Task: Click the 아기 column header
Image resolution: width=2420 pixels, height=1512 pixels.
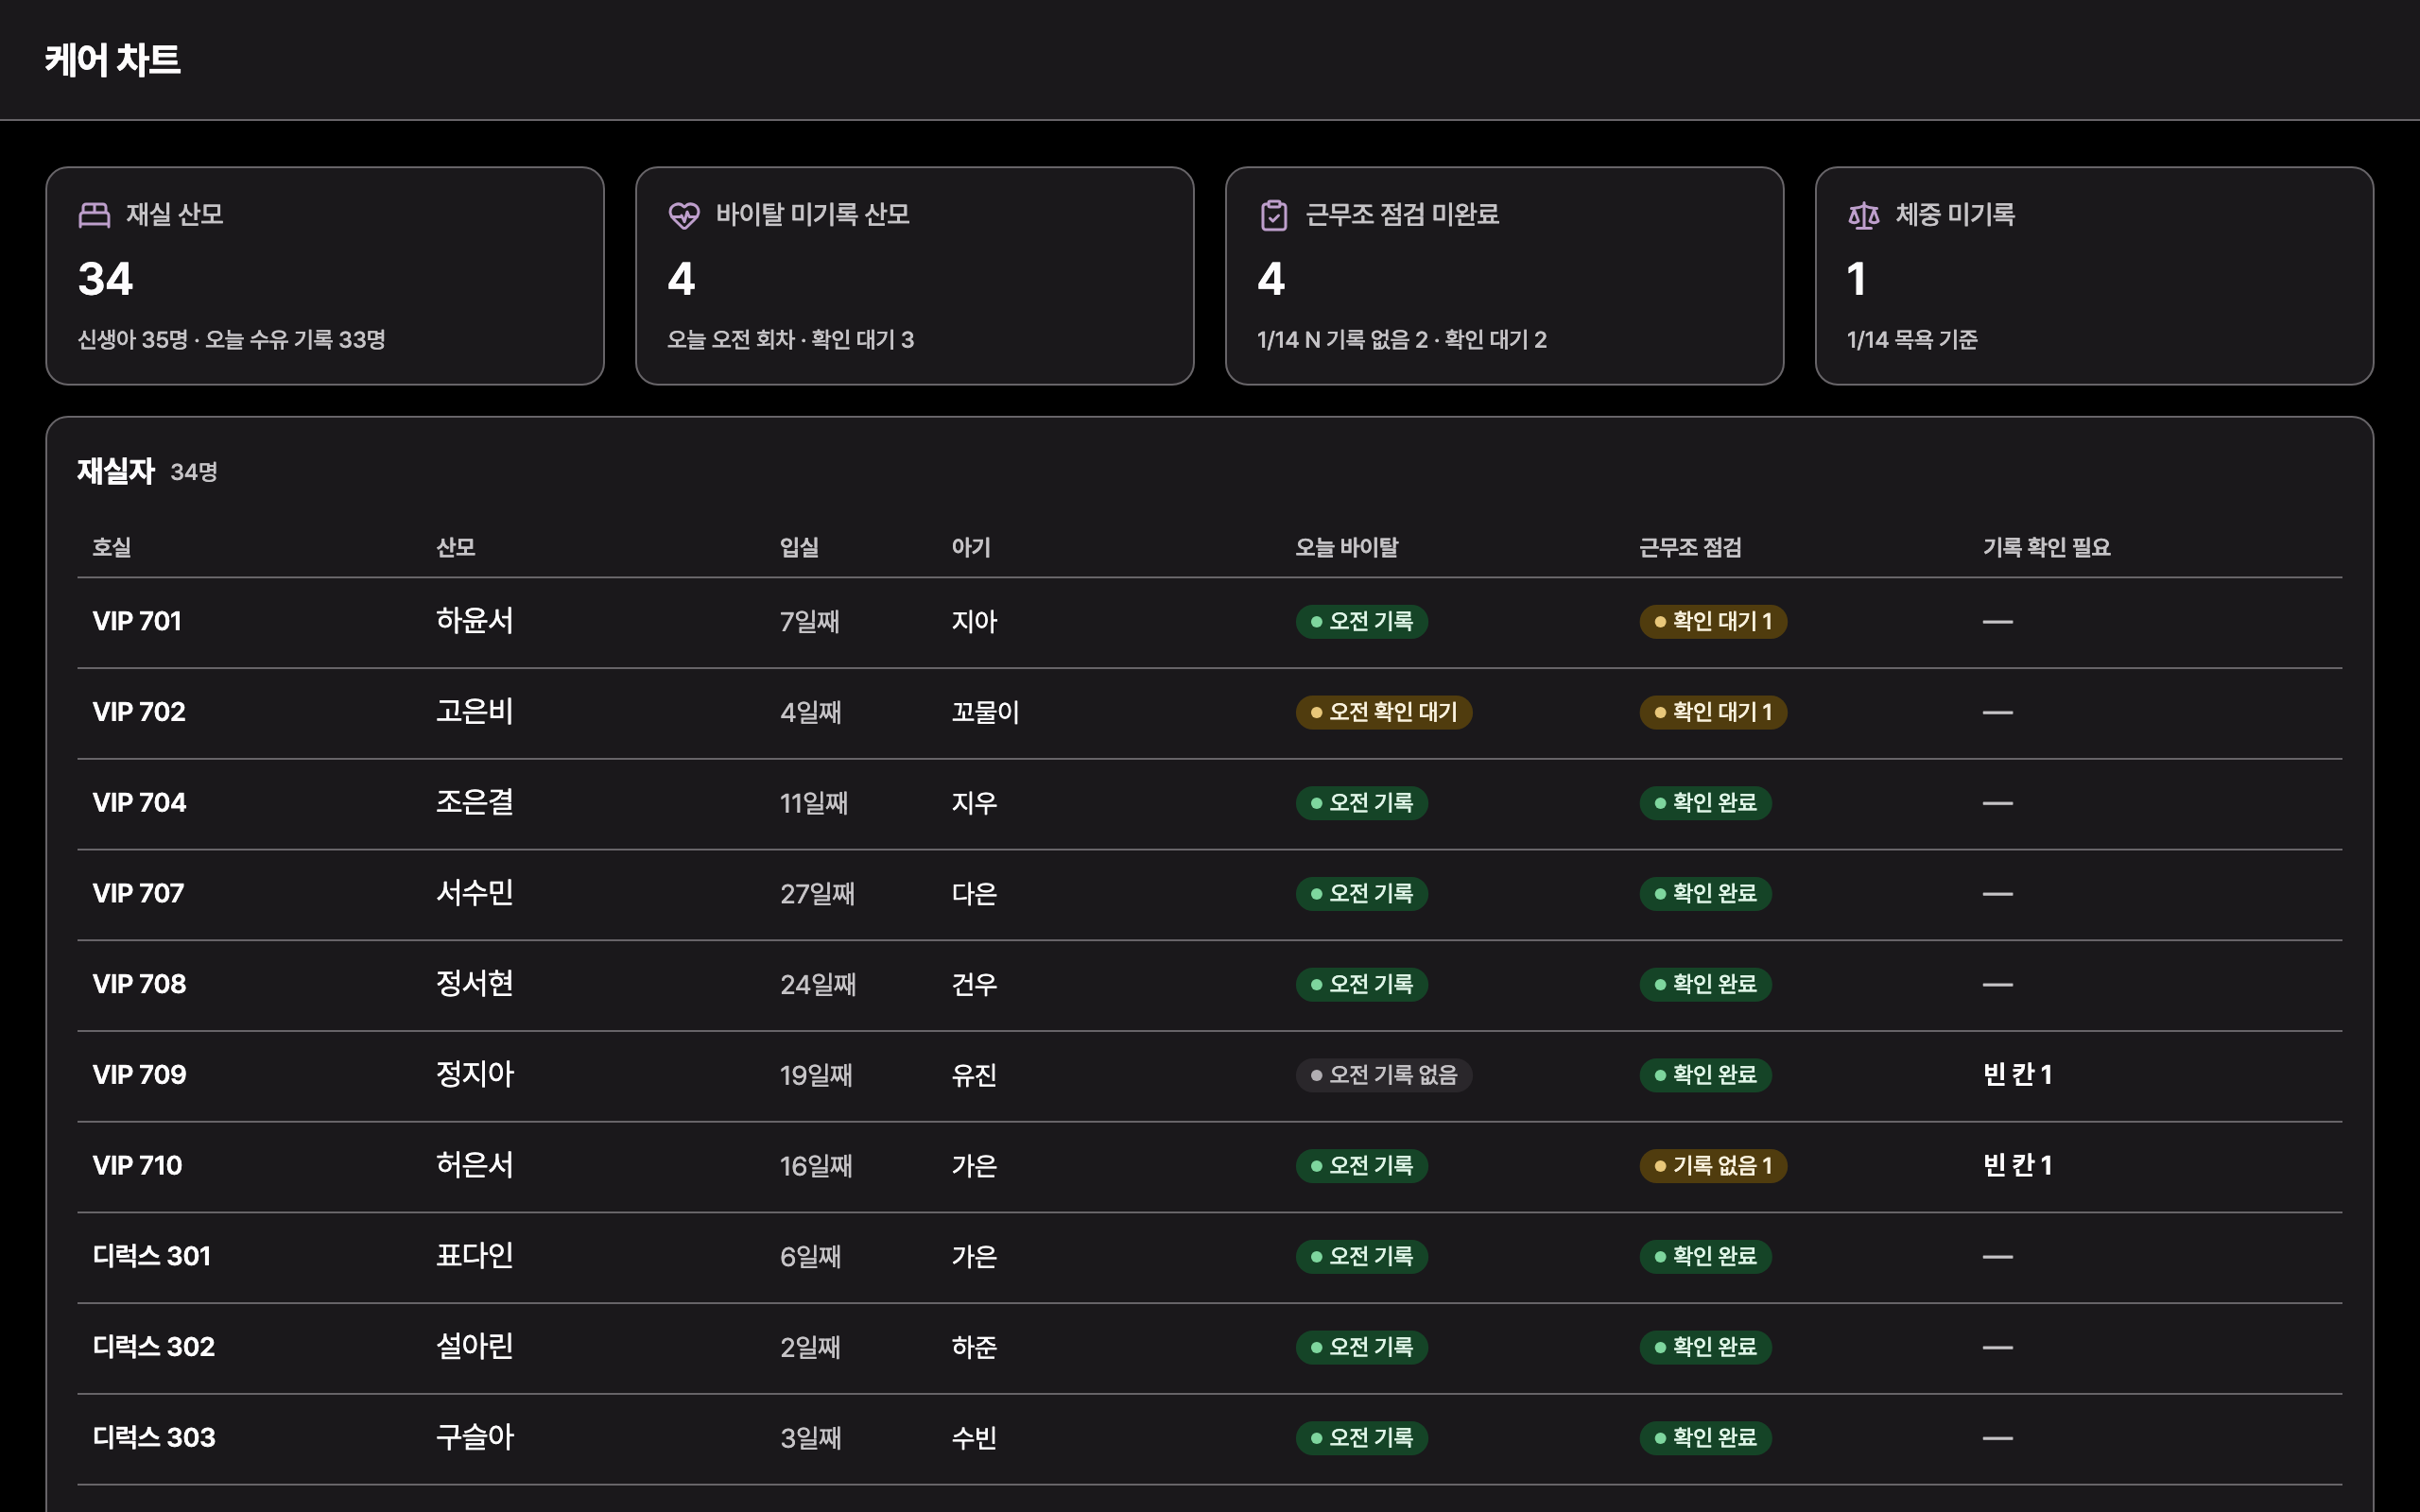Action: click(971, 547)
